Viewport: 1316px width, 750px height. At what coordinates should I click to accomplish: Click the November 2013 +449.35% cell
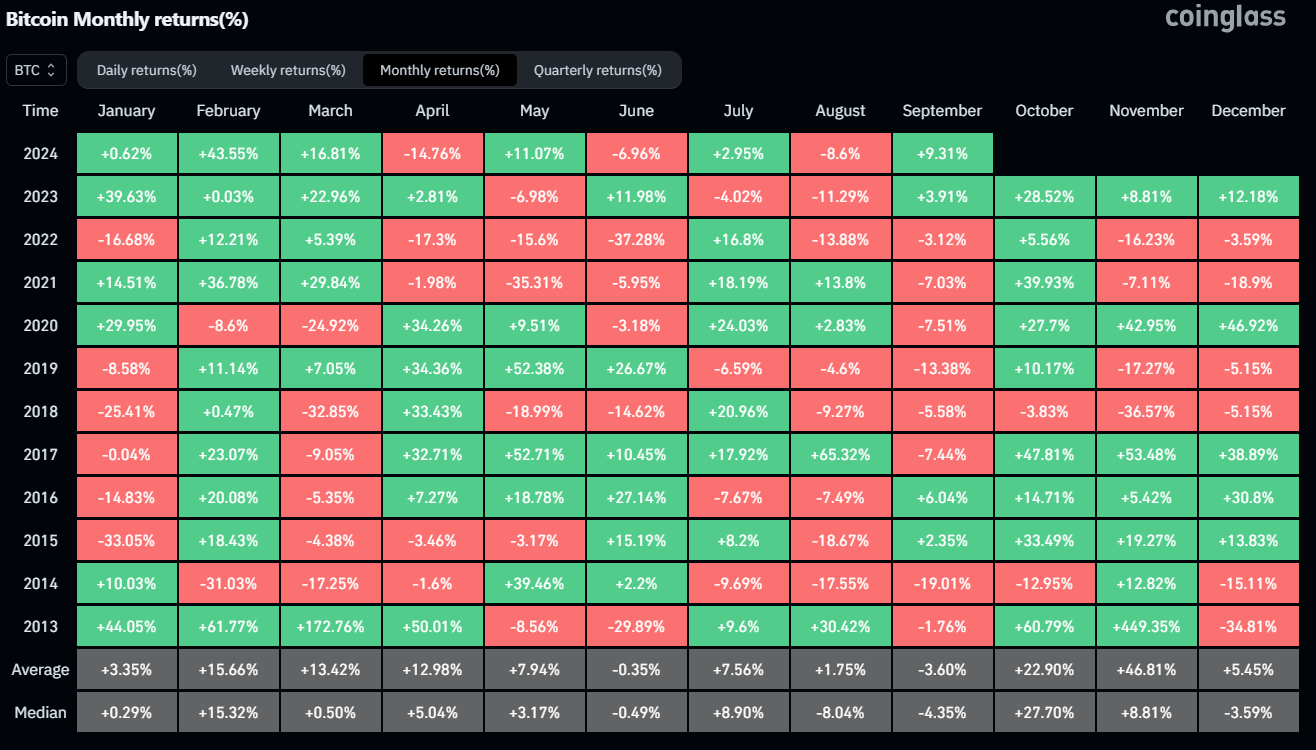click(x=1146, y=627)
